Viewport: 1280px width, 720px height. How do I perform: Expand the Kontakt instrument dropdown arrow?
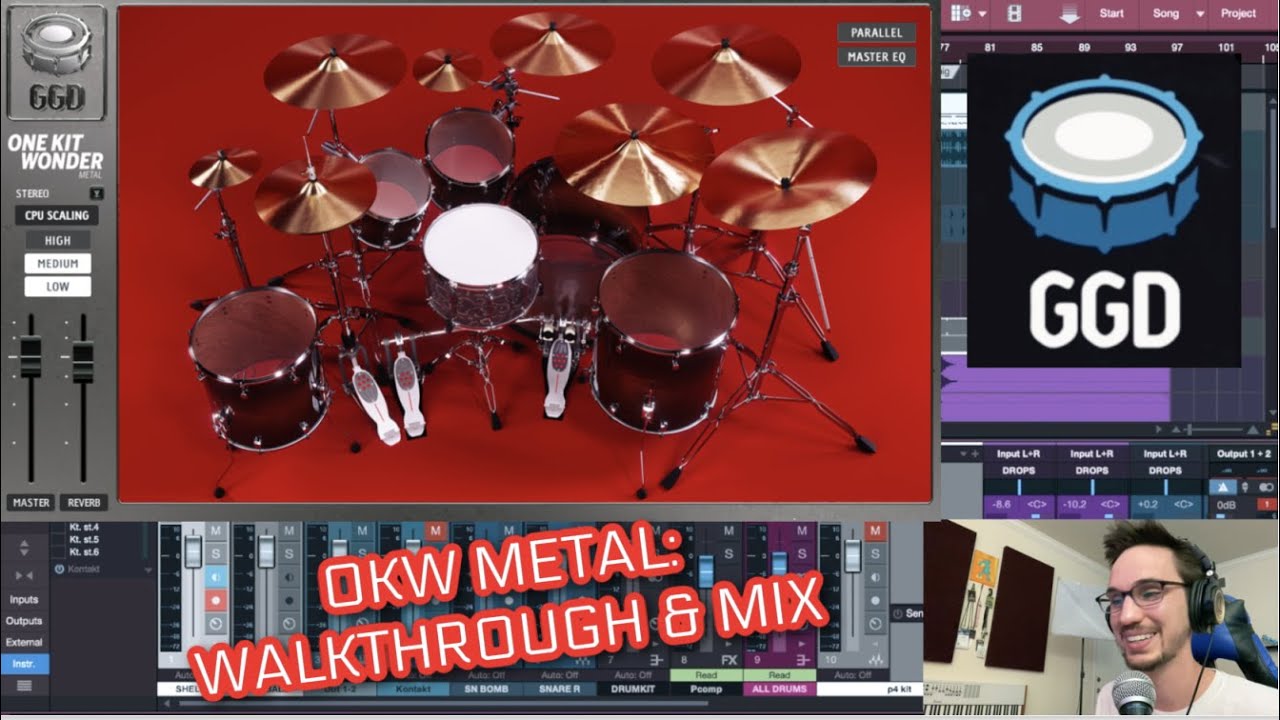[x=148, y=570]
